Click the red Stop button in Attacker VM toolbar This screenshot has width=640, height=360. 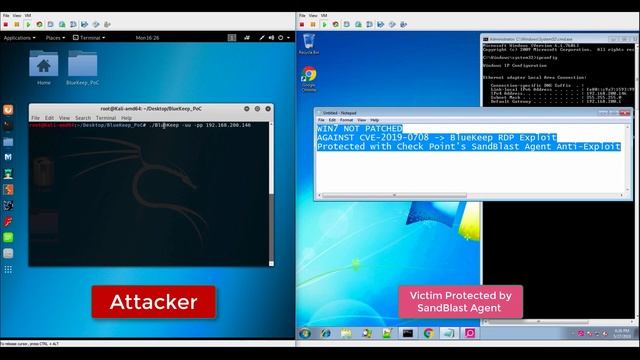point(6,25)
